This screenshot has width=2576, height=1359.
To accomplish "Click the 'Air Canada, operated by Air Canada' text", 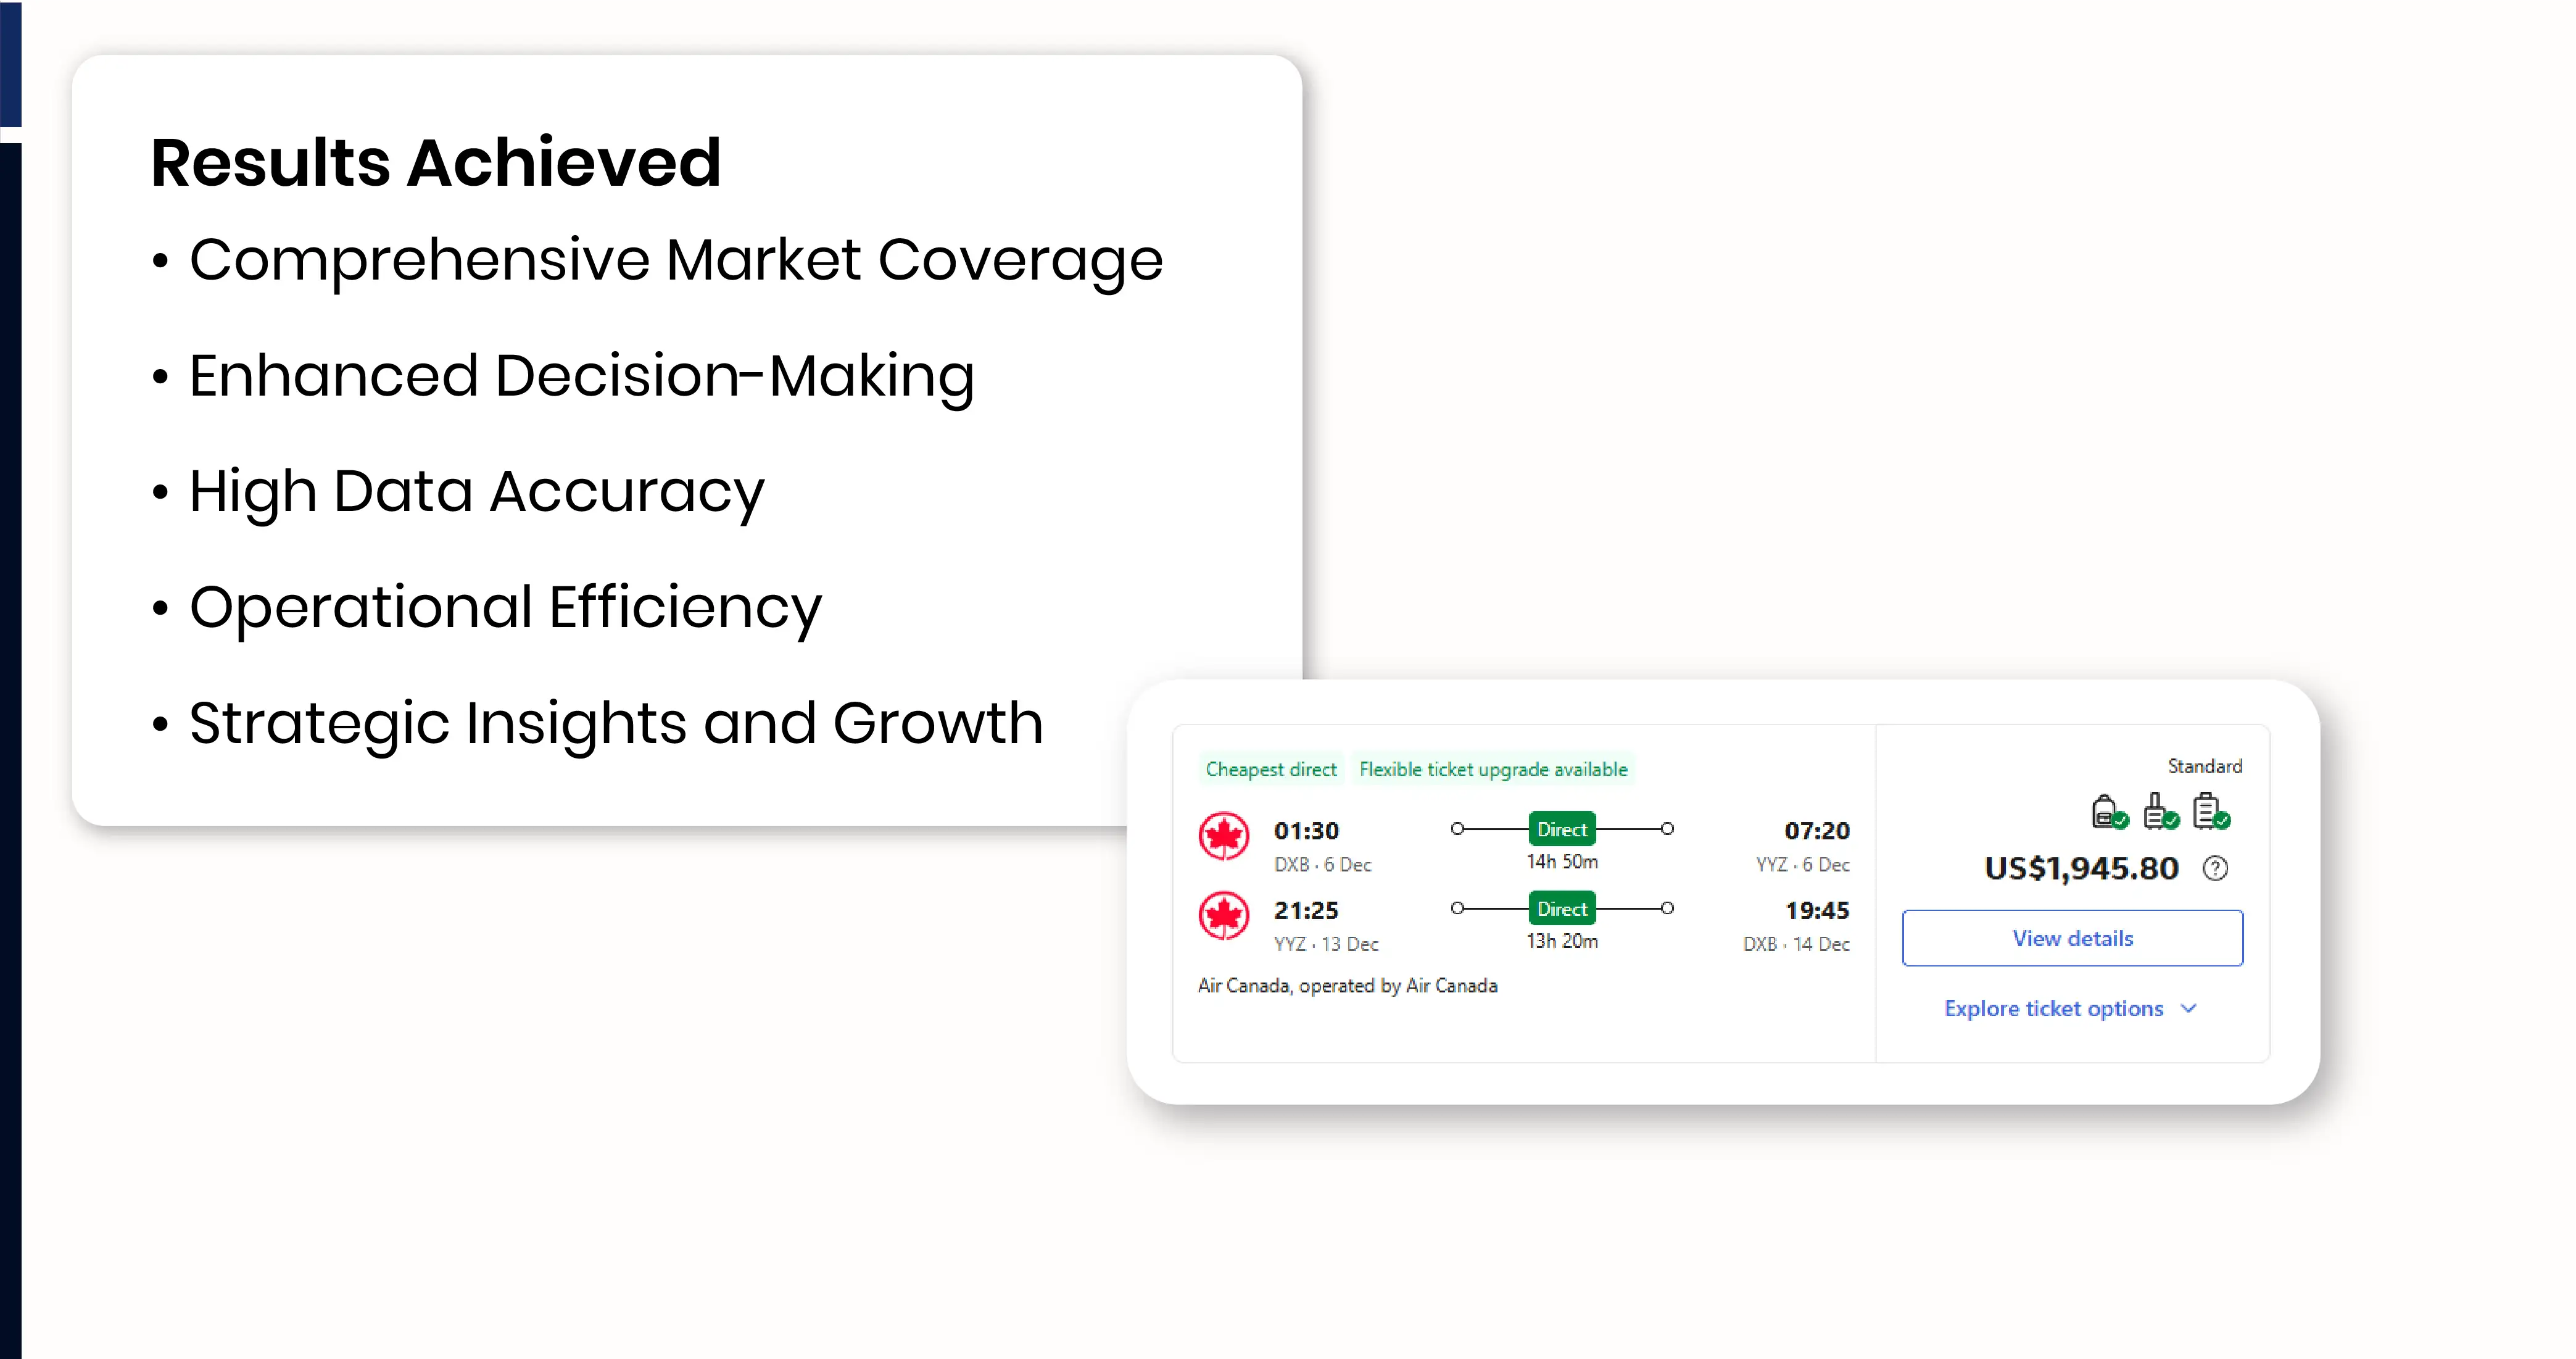I will [x=1347, y=985].
